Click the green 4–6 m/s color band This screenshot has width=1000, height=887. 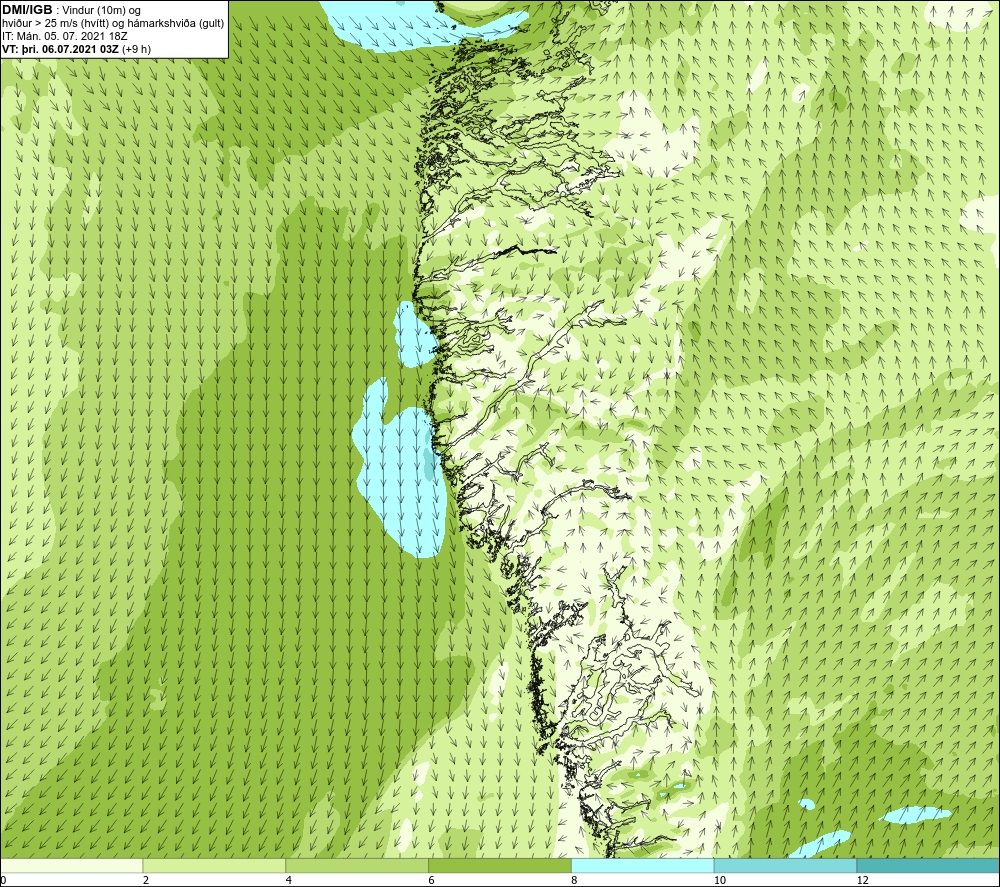click(x=357, y=865)
